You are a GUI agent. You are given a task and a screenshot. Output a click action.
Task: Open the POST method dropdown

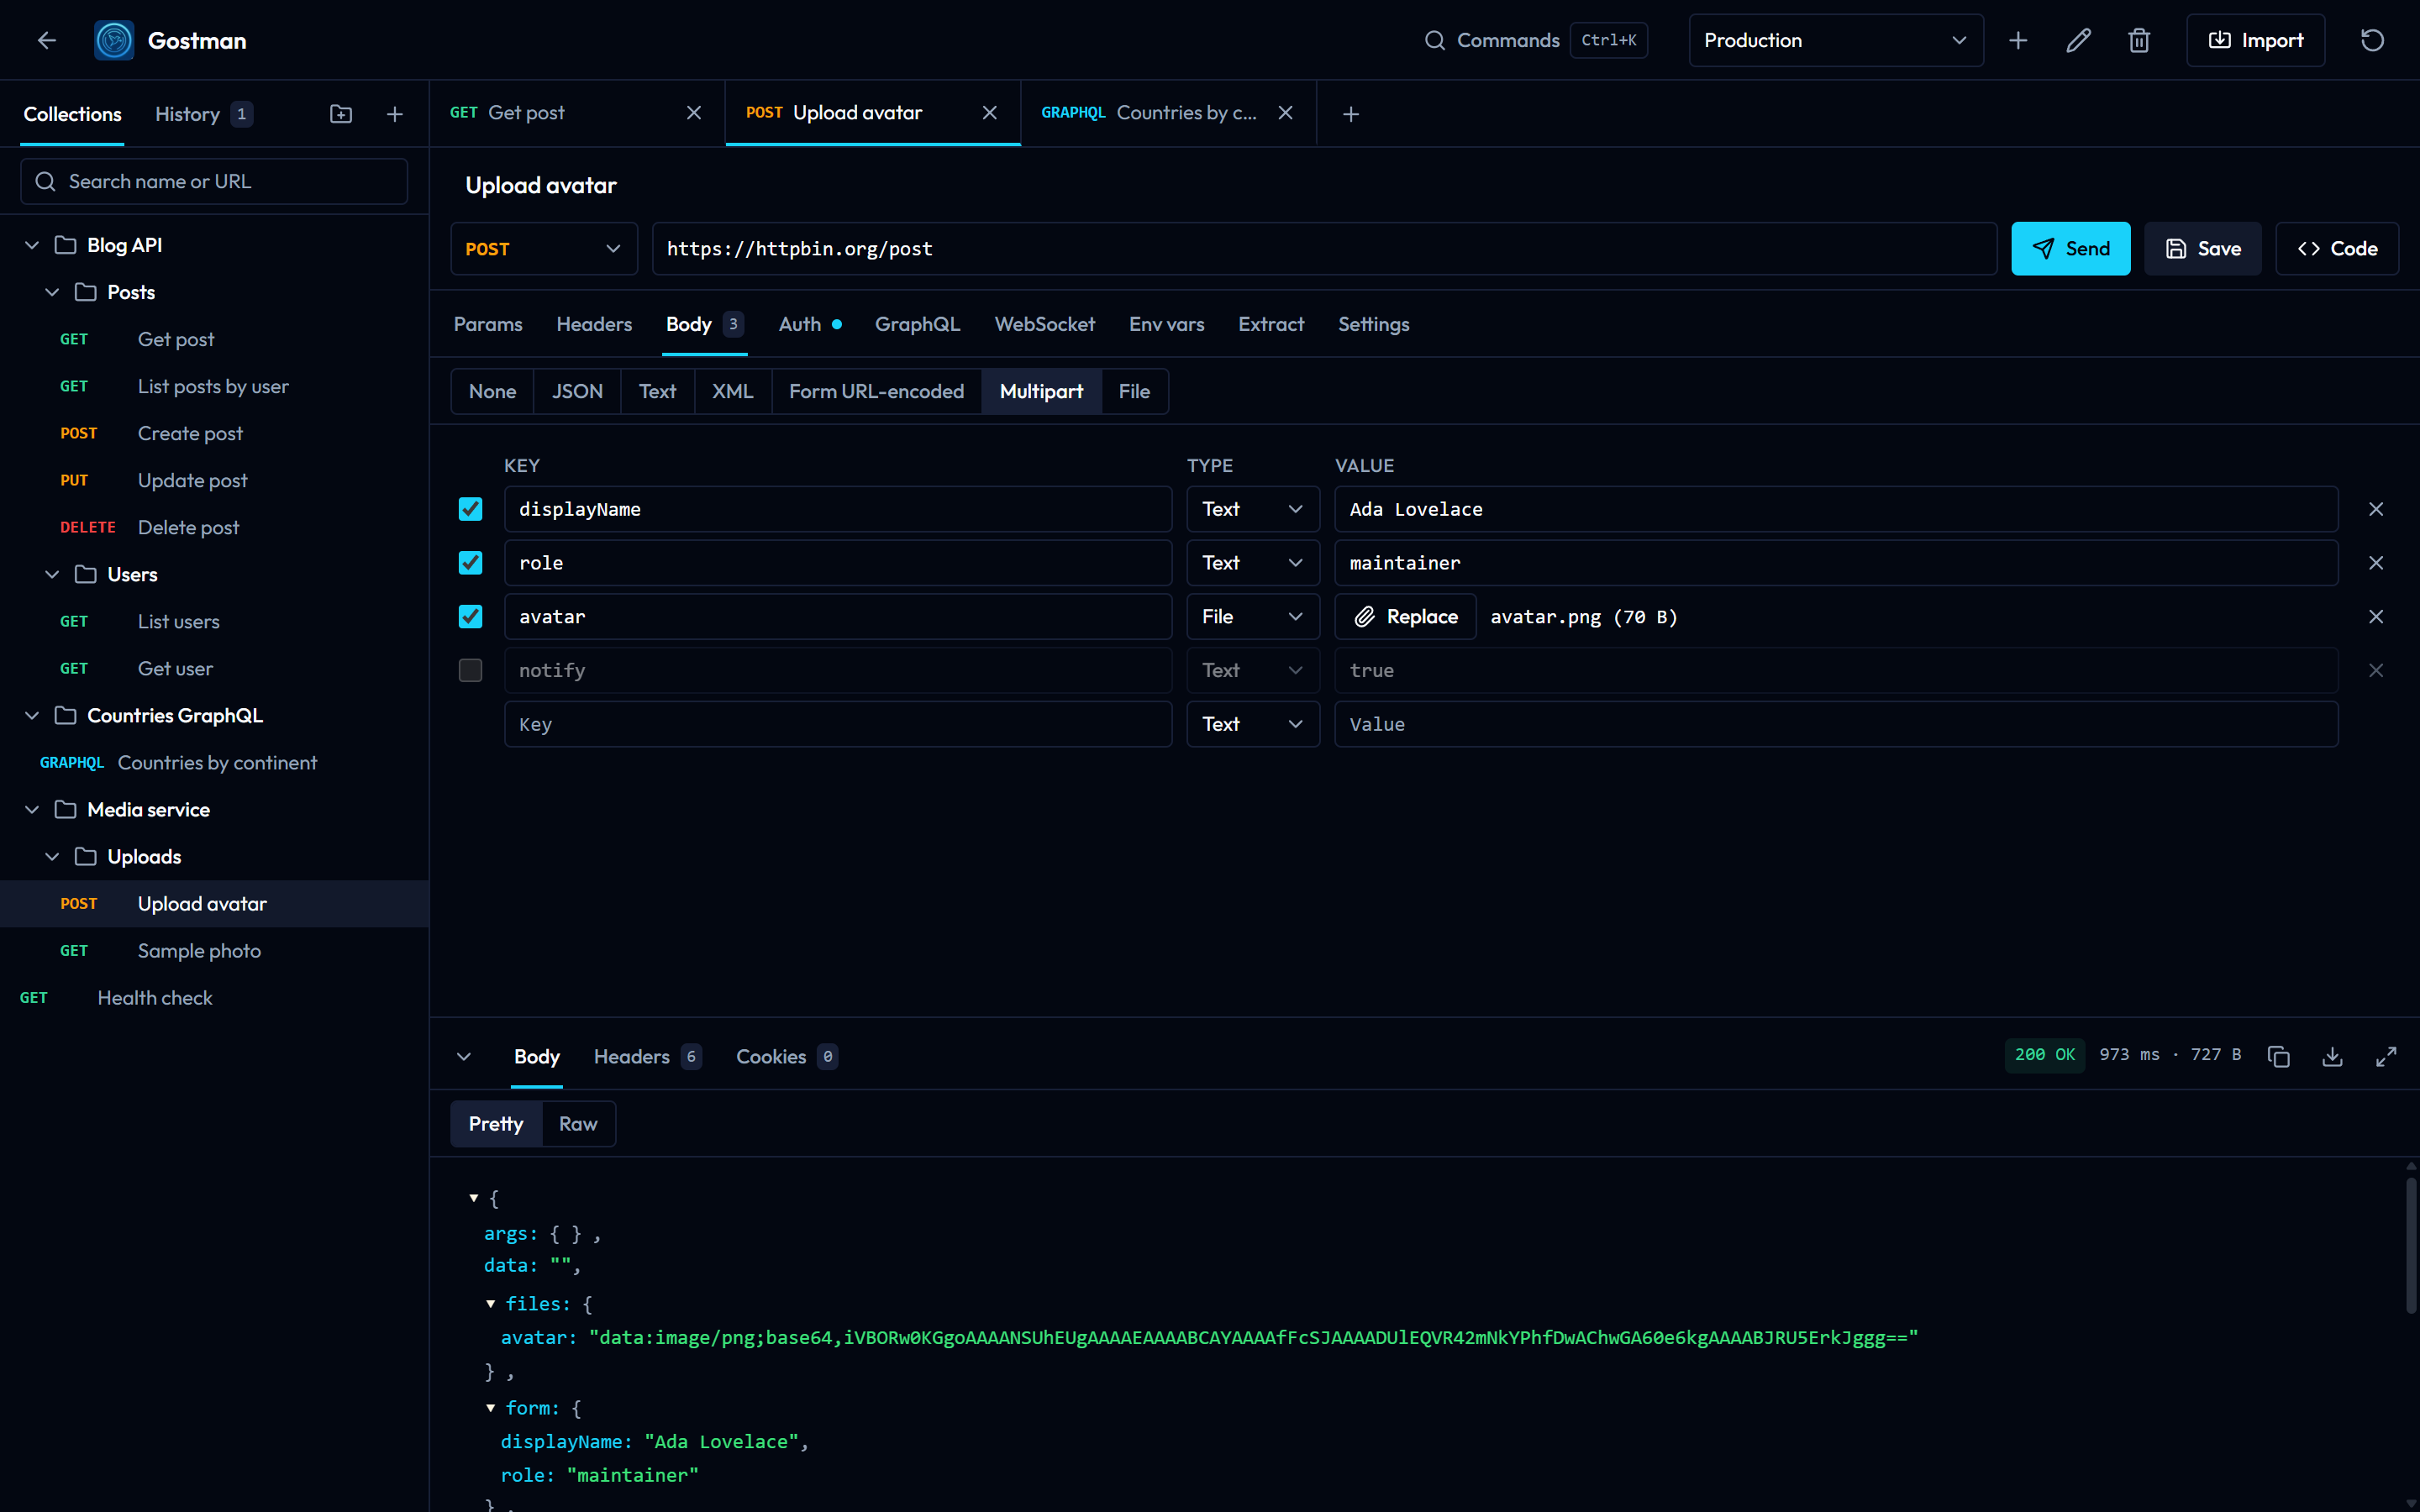(x=544, y=249)
